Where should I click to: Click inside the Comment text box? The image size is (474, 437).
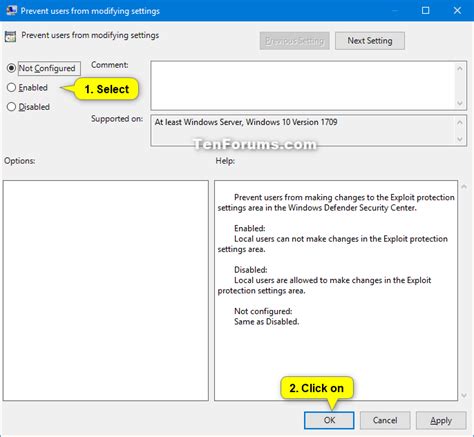pos(303,85)
